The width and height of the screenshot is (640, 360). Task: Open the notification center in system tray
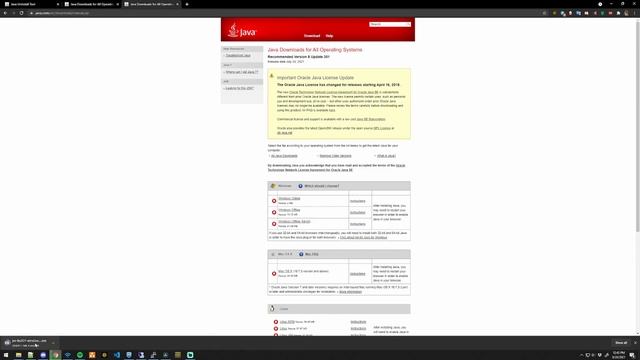tap(632, 355)
